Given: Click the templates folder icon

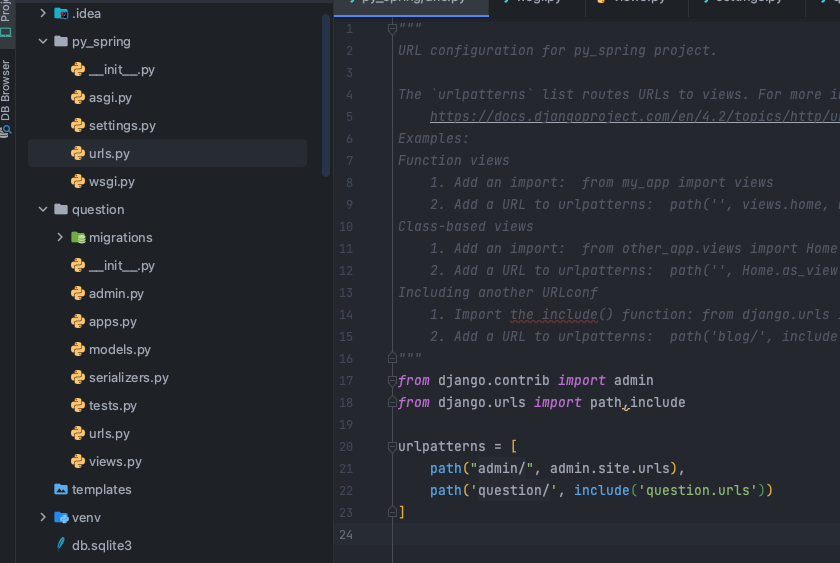Looking at the screenshot, I should 61,489.
